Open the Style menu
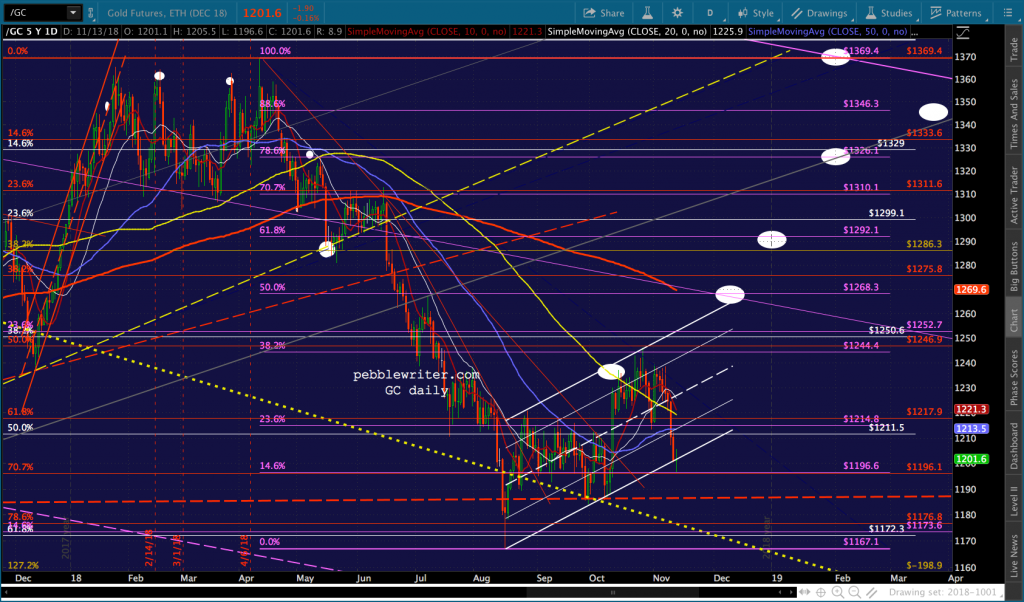 coord(756,12)
